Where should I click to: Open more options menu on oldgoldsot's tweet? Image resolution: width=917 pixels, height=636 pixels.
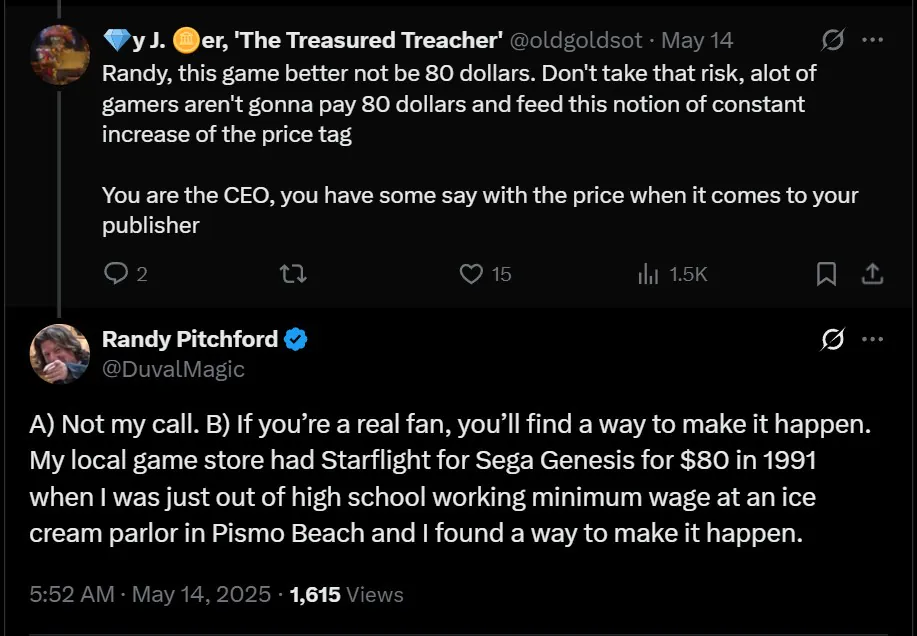[872, 41]
